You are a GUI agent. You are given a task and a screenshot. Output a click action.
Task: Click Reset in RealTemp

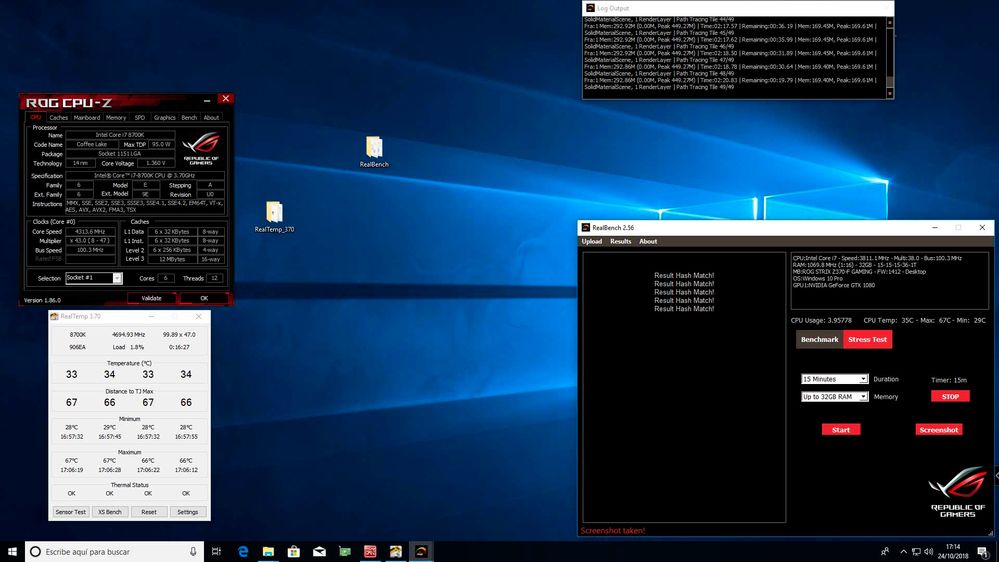(149, 512)
